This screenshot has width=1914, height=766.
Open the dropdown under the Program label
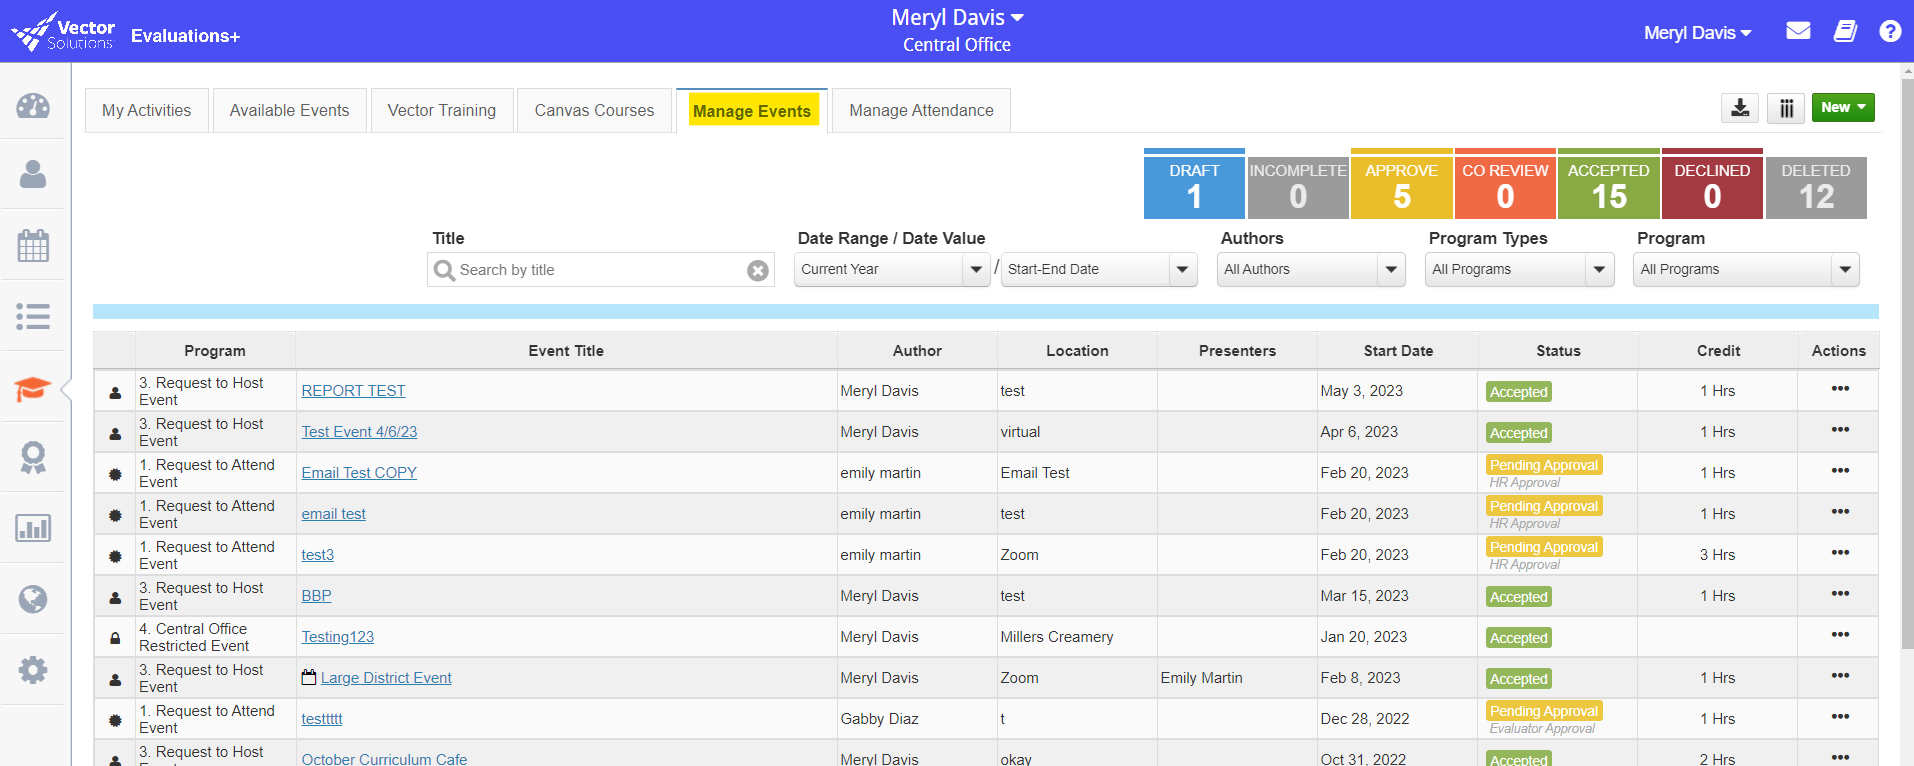(1746, 269)
